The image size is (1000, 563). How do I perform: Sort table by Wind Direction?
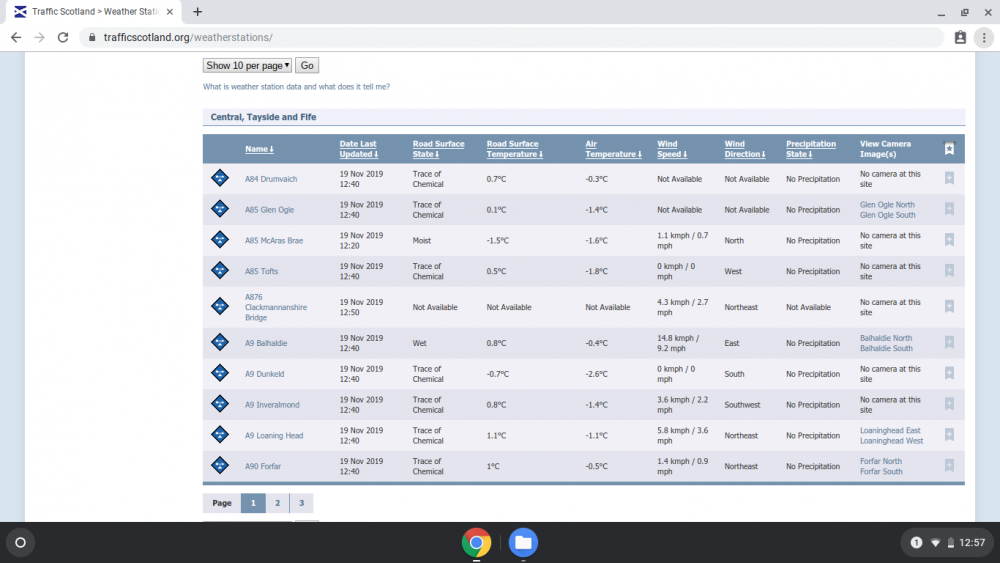point(745,149)
